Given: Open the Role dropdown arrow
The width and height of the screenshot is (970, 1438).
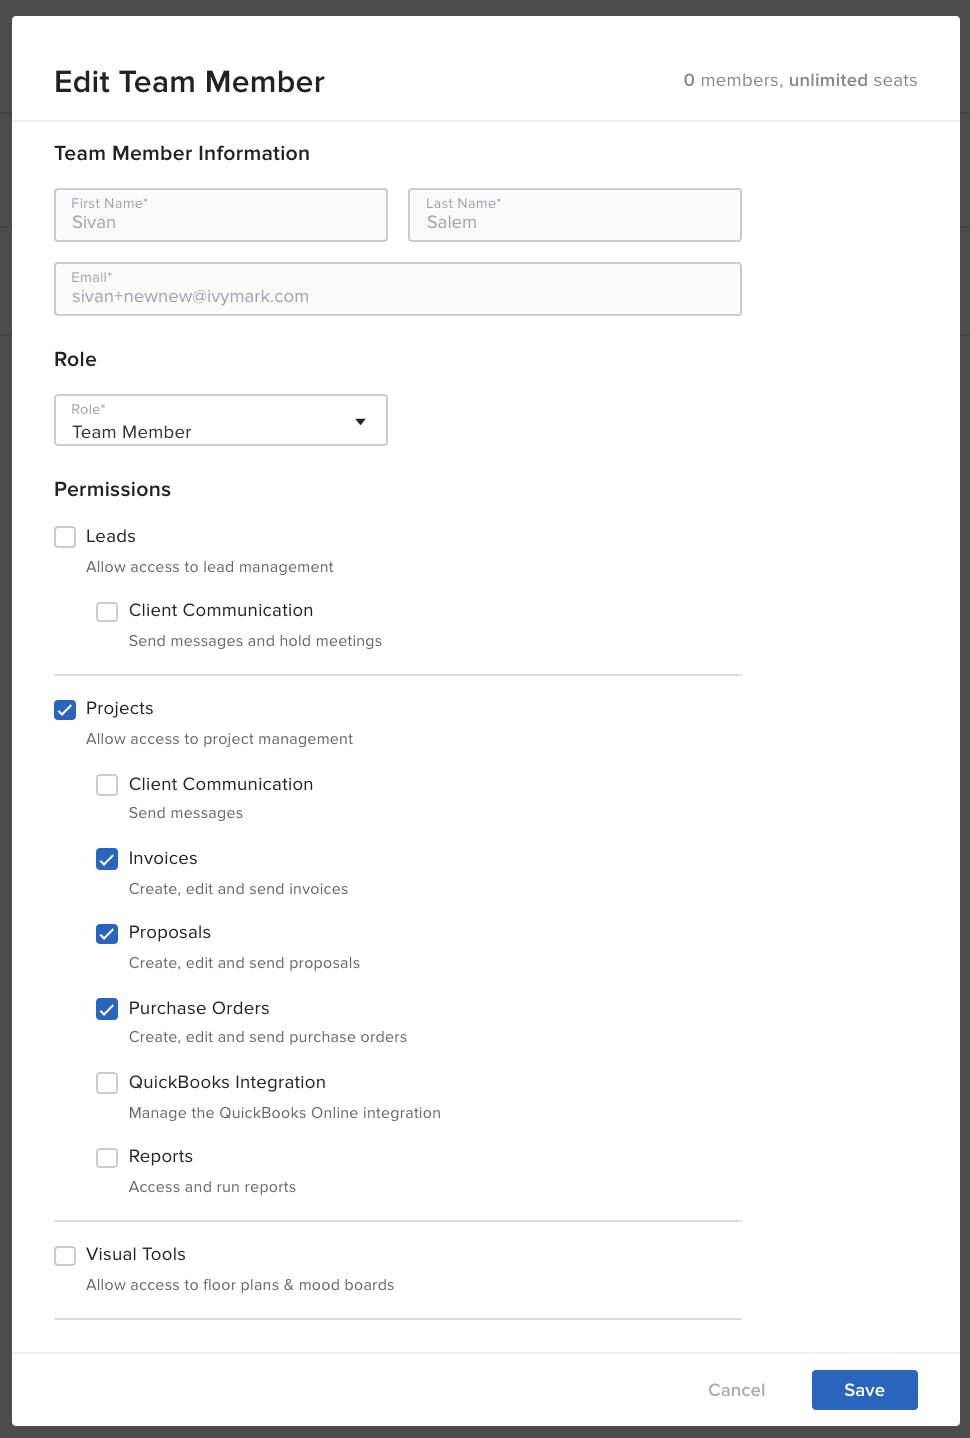Looking at the screenshot, I should click(360, 422).
